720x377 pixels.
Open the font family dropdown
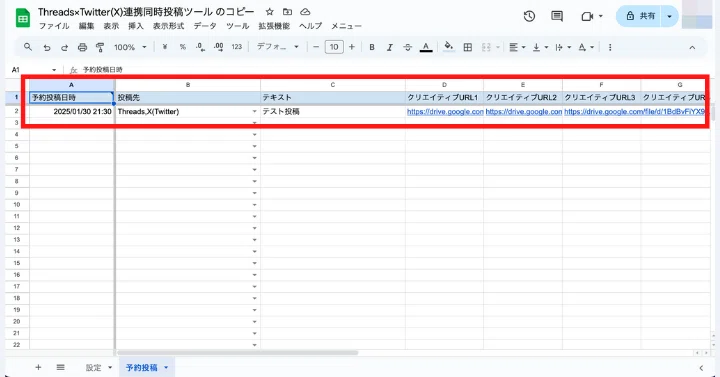[x=277, y=47]
